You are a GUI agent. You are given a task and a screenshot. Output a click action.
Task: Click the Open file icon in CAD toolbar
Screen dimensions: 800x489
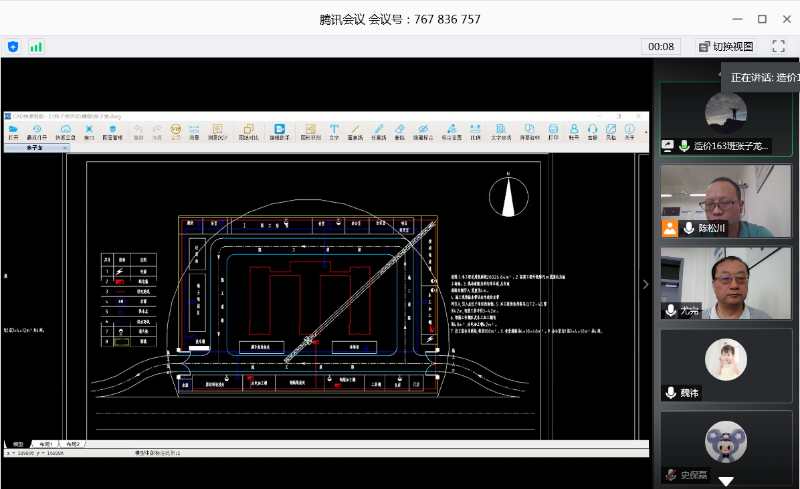pos(13,131)
